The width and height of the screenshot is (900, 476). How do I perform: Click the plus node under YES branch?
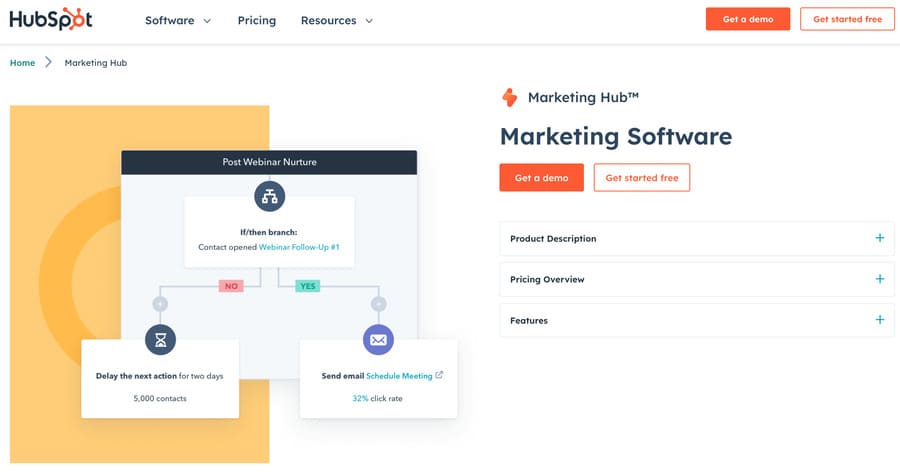(378, 304)
